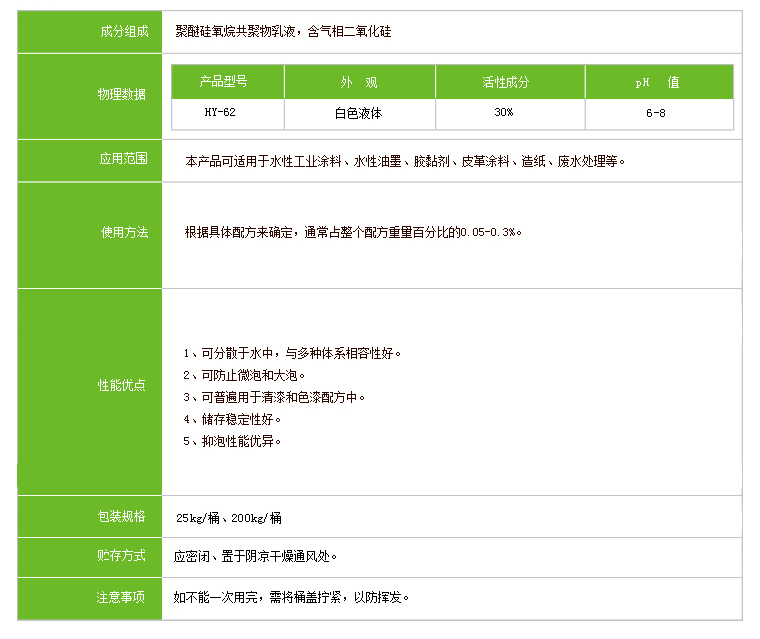Select the 活性成分 column header
Image resolution: width=760 pixels, height=639 pixels.
(x=508, y=83)
